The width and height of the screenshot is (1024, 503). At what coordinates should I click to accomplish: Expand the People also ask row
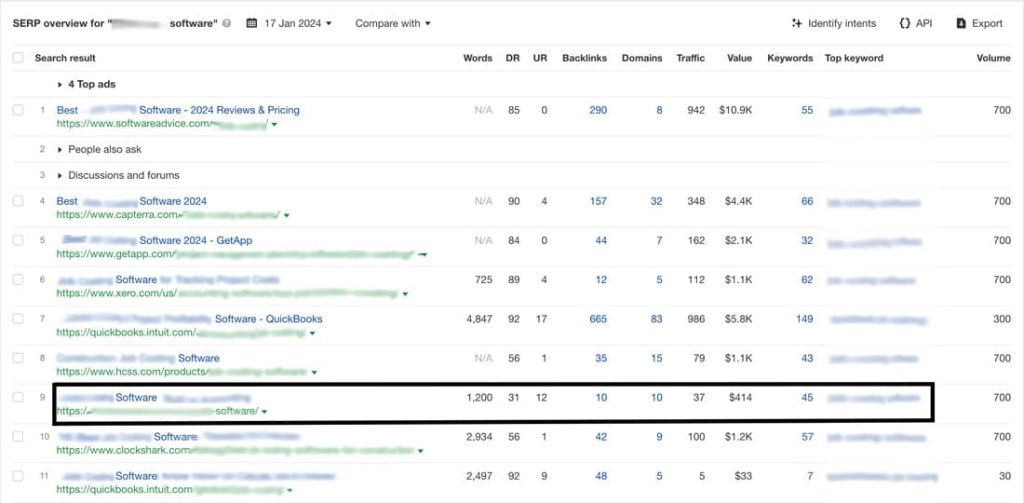(60, 149)
